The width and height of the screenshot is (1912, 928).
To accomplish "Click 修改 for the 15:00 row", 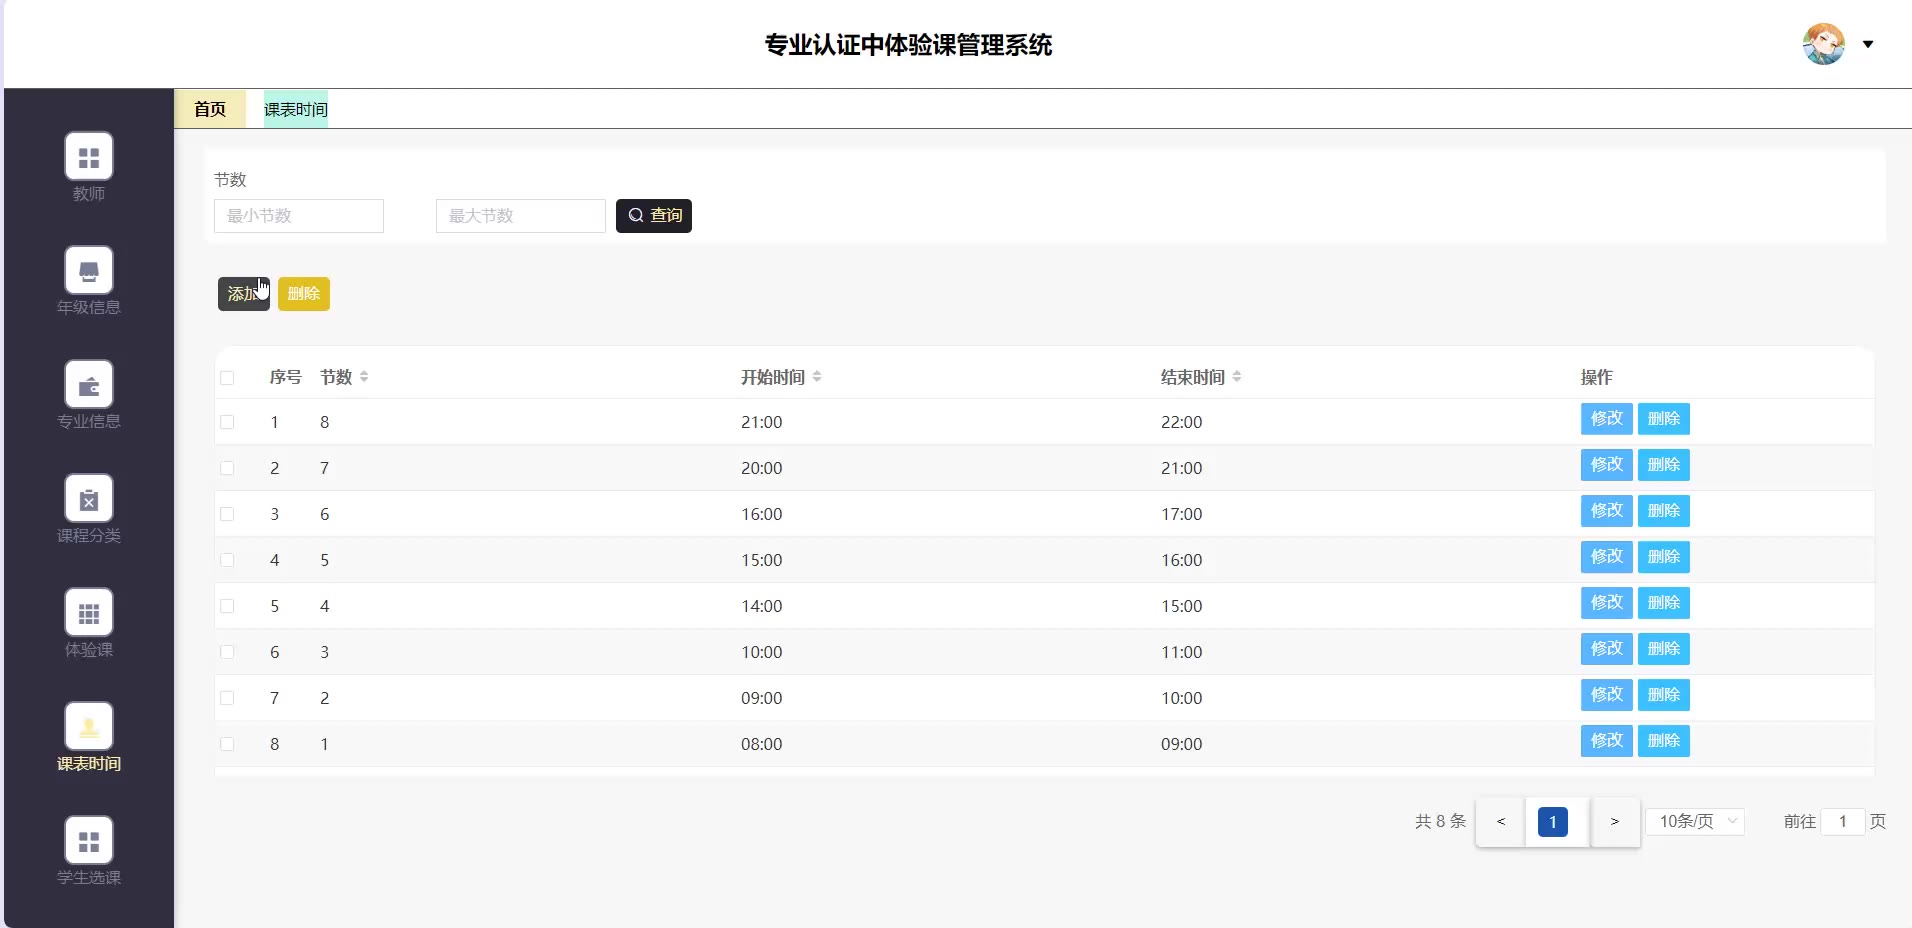I will 1607,557.
